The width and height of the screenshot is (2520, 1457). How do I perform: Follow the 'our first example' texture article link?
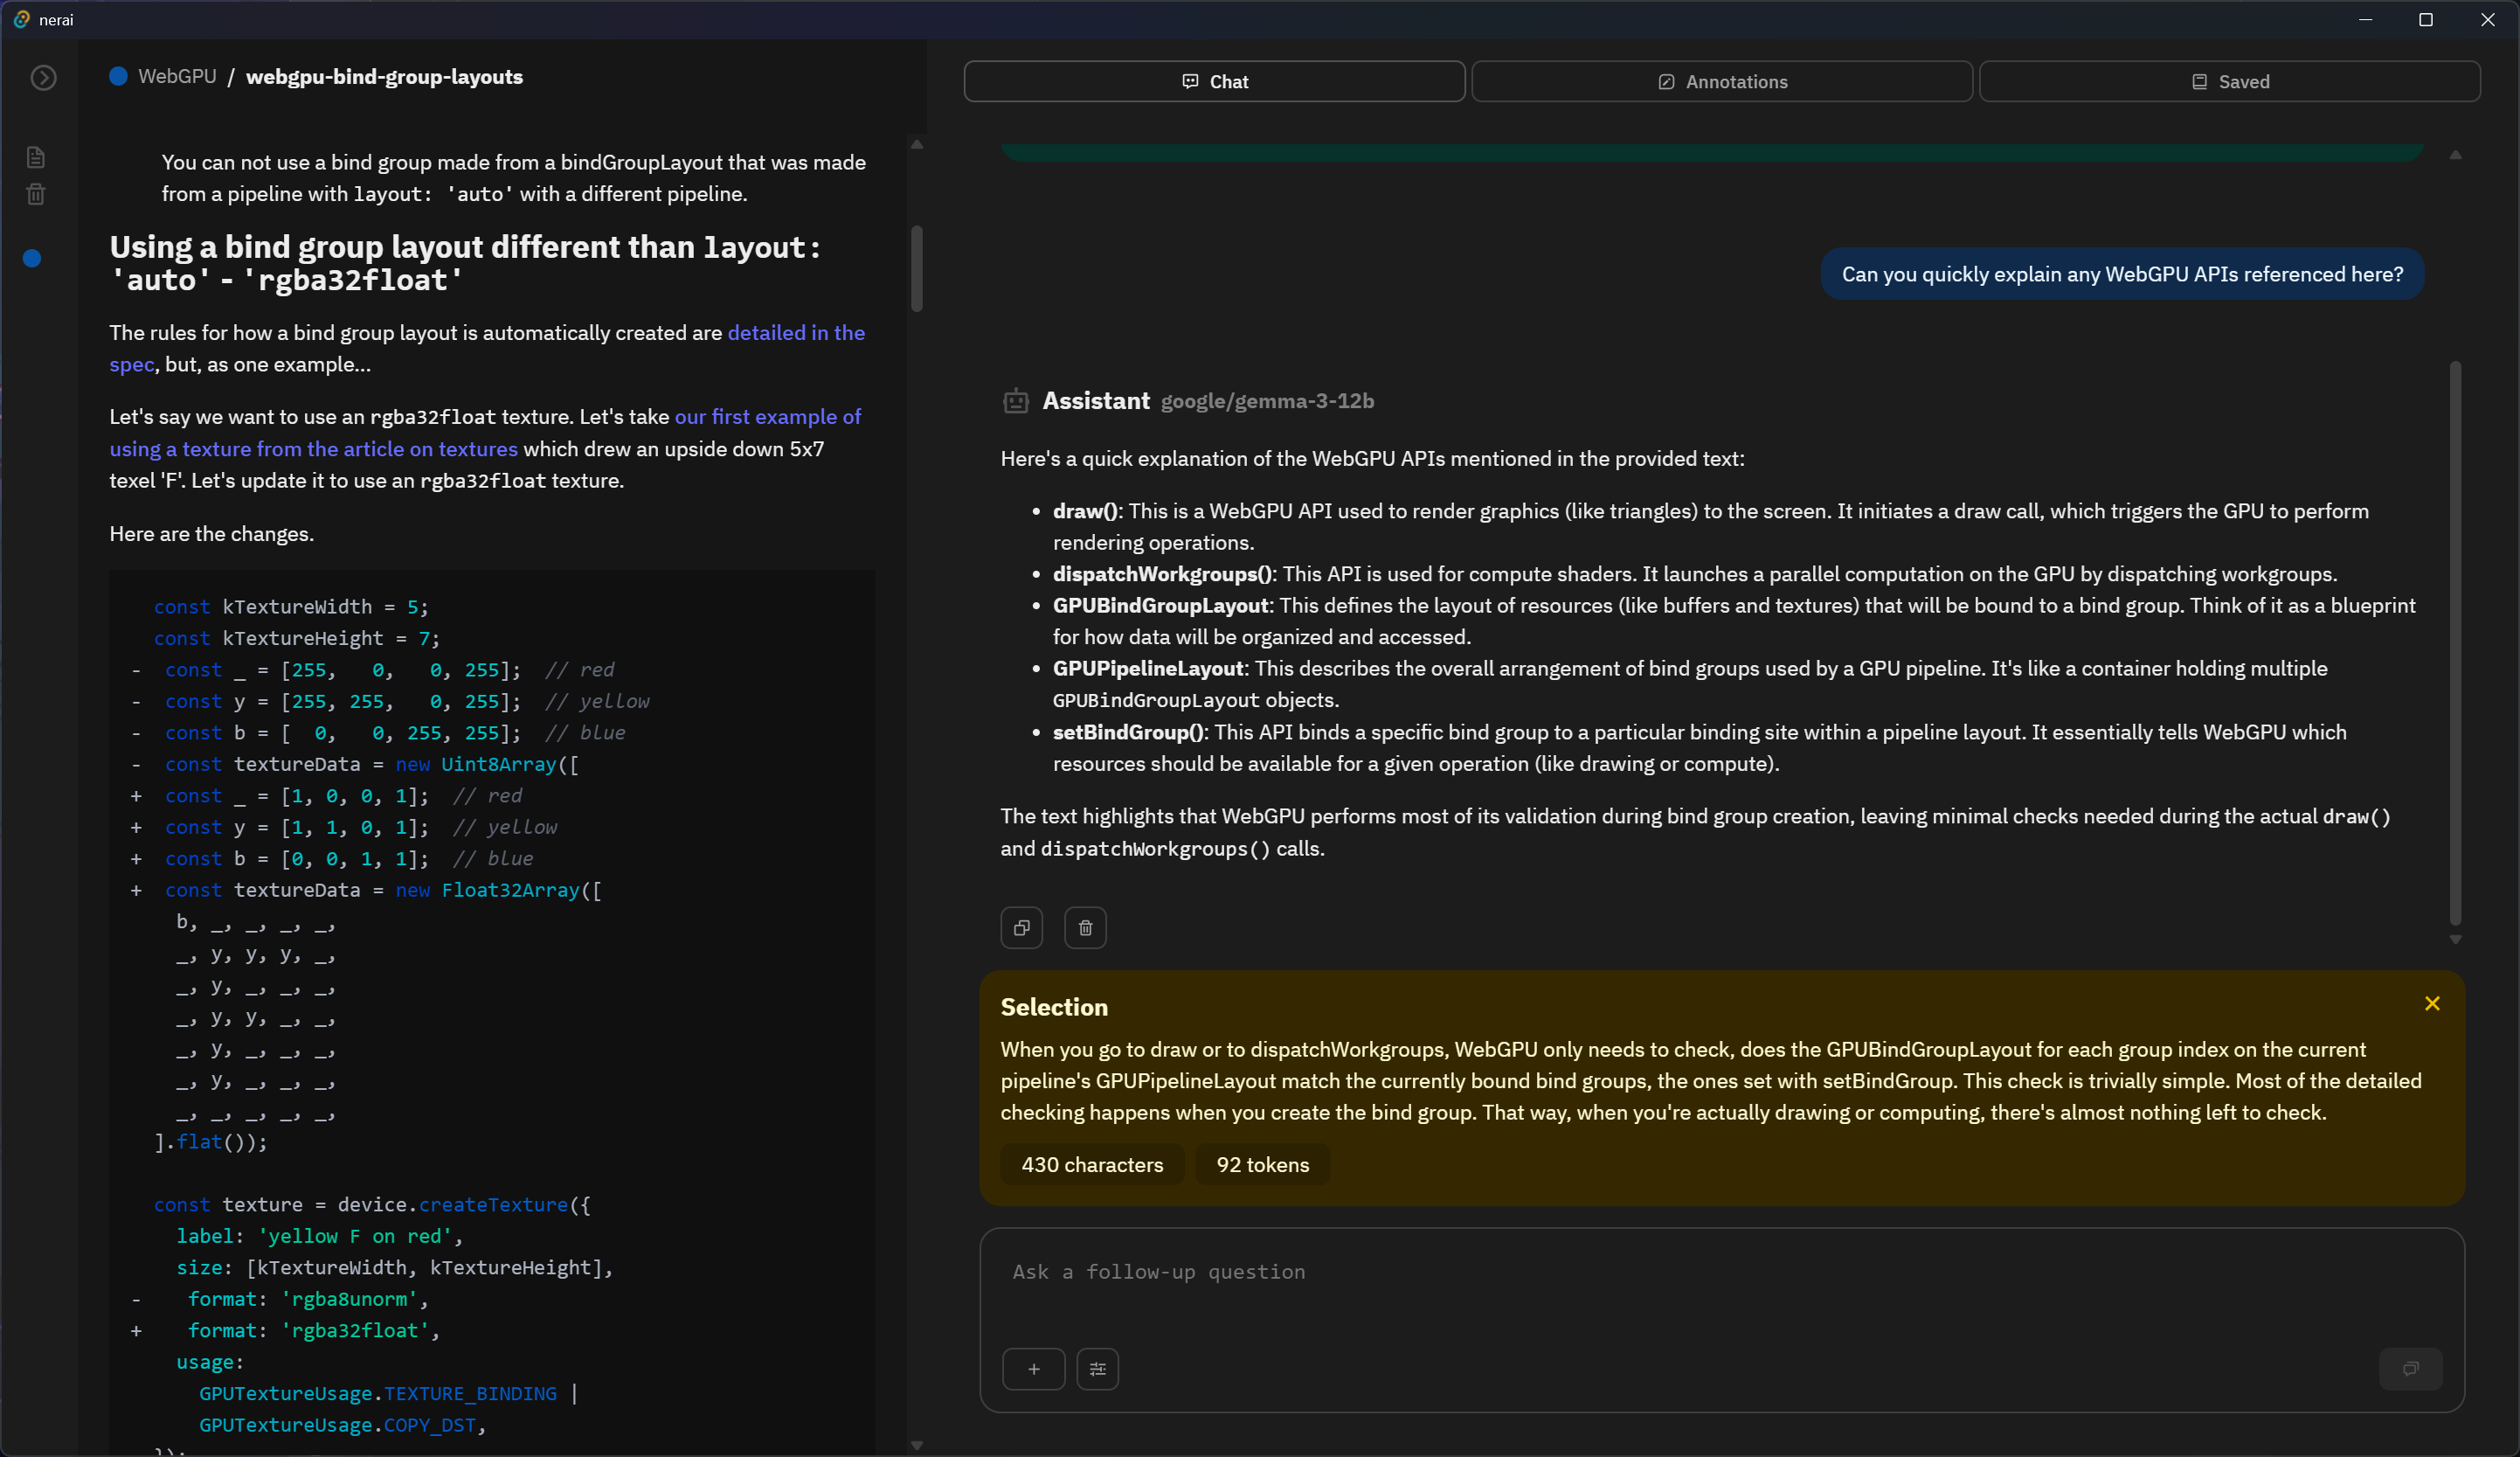(768, 416)
